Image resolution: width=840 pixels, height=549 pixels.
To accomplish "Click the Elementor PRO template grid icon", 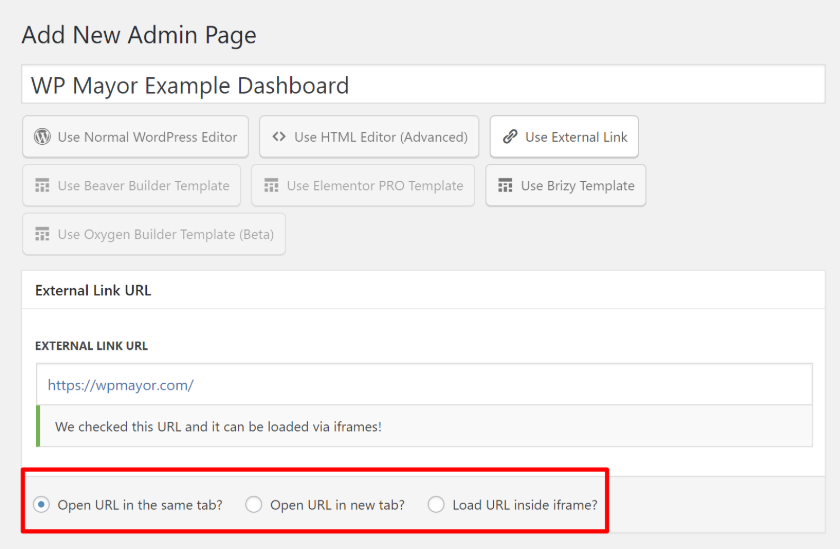I will (271, 185).
